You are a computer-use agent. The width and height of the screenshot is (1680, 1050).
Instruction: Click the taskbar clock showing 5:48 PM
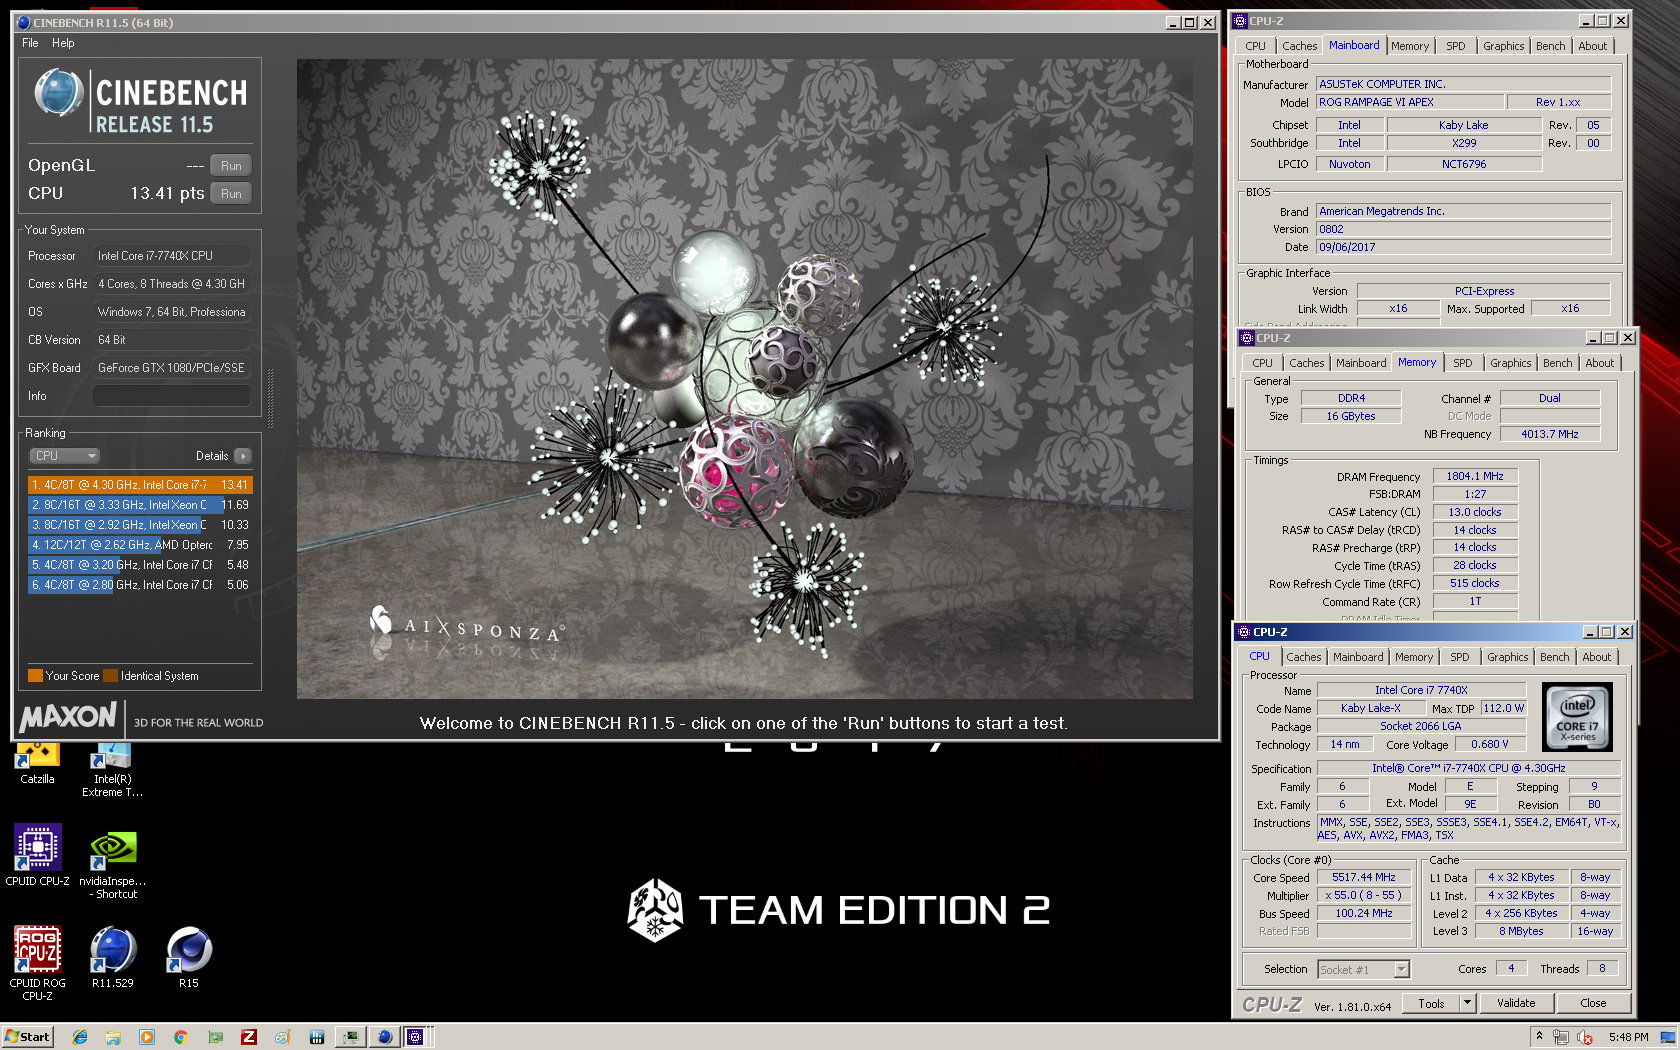tap(1628, 1037)
